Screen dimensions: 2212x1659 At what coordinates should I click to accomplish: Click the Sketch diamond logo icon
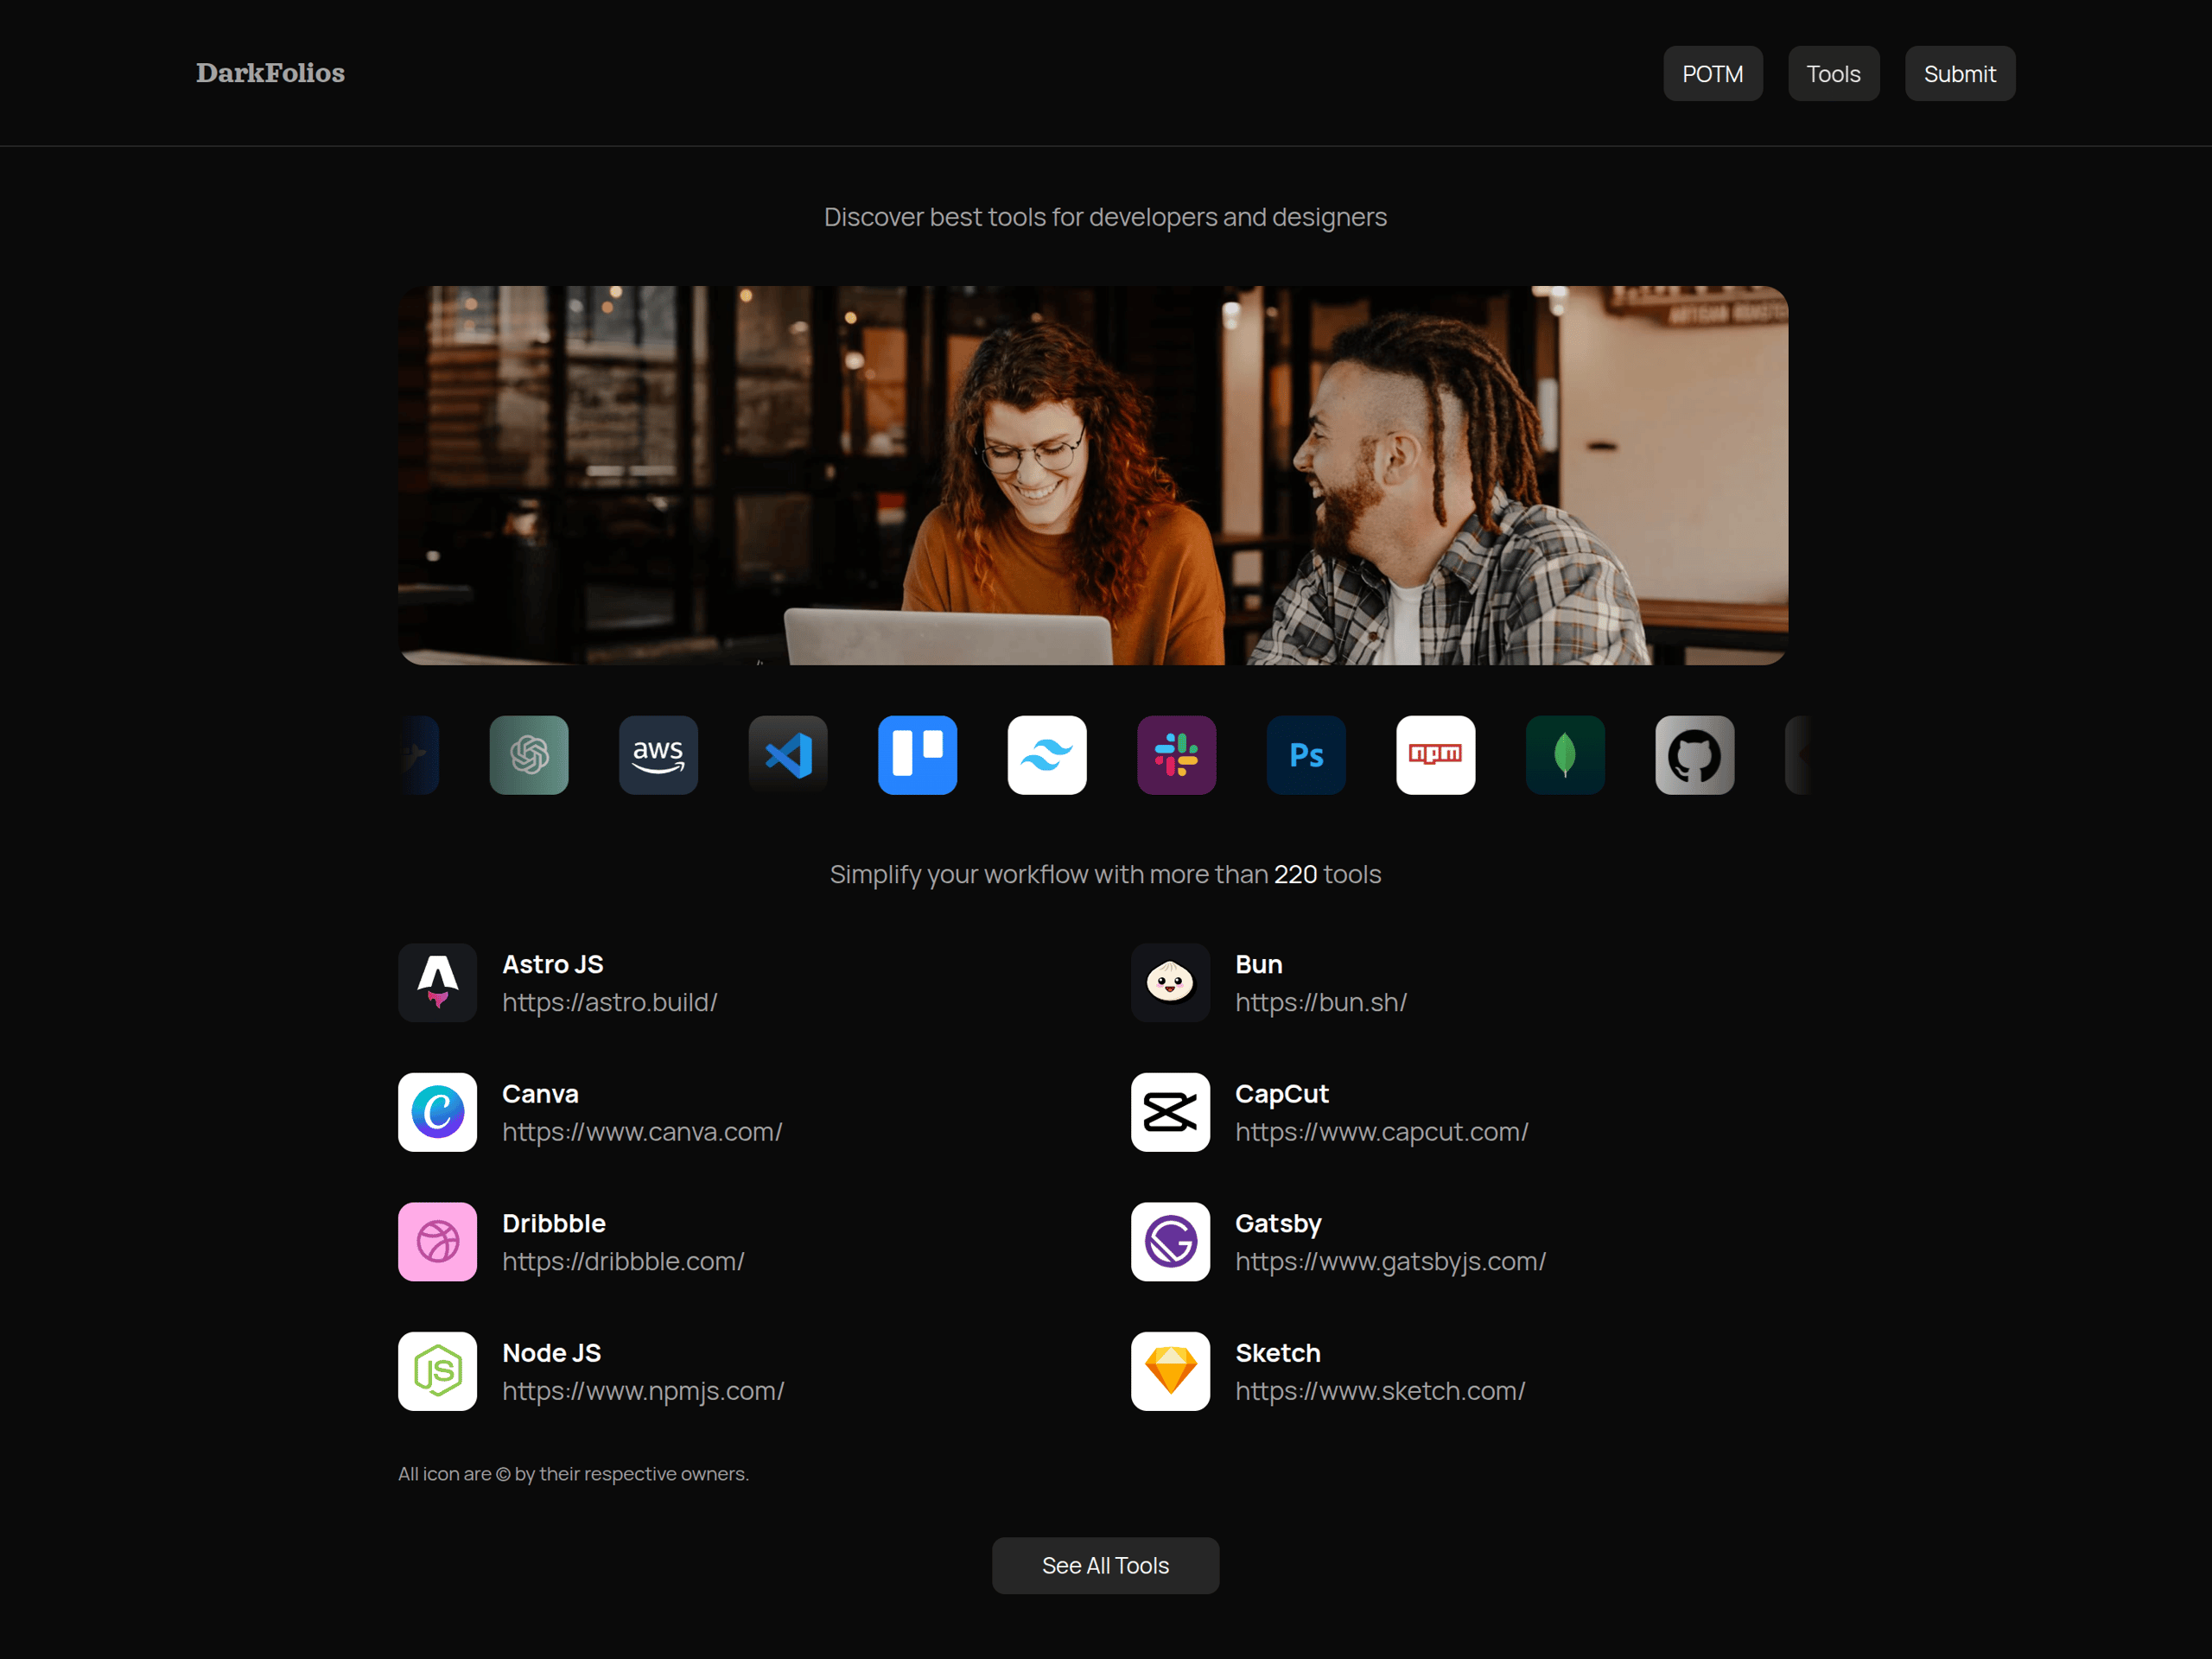point(1170,1371)
